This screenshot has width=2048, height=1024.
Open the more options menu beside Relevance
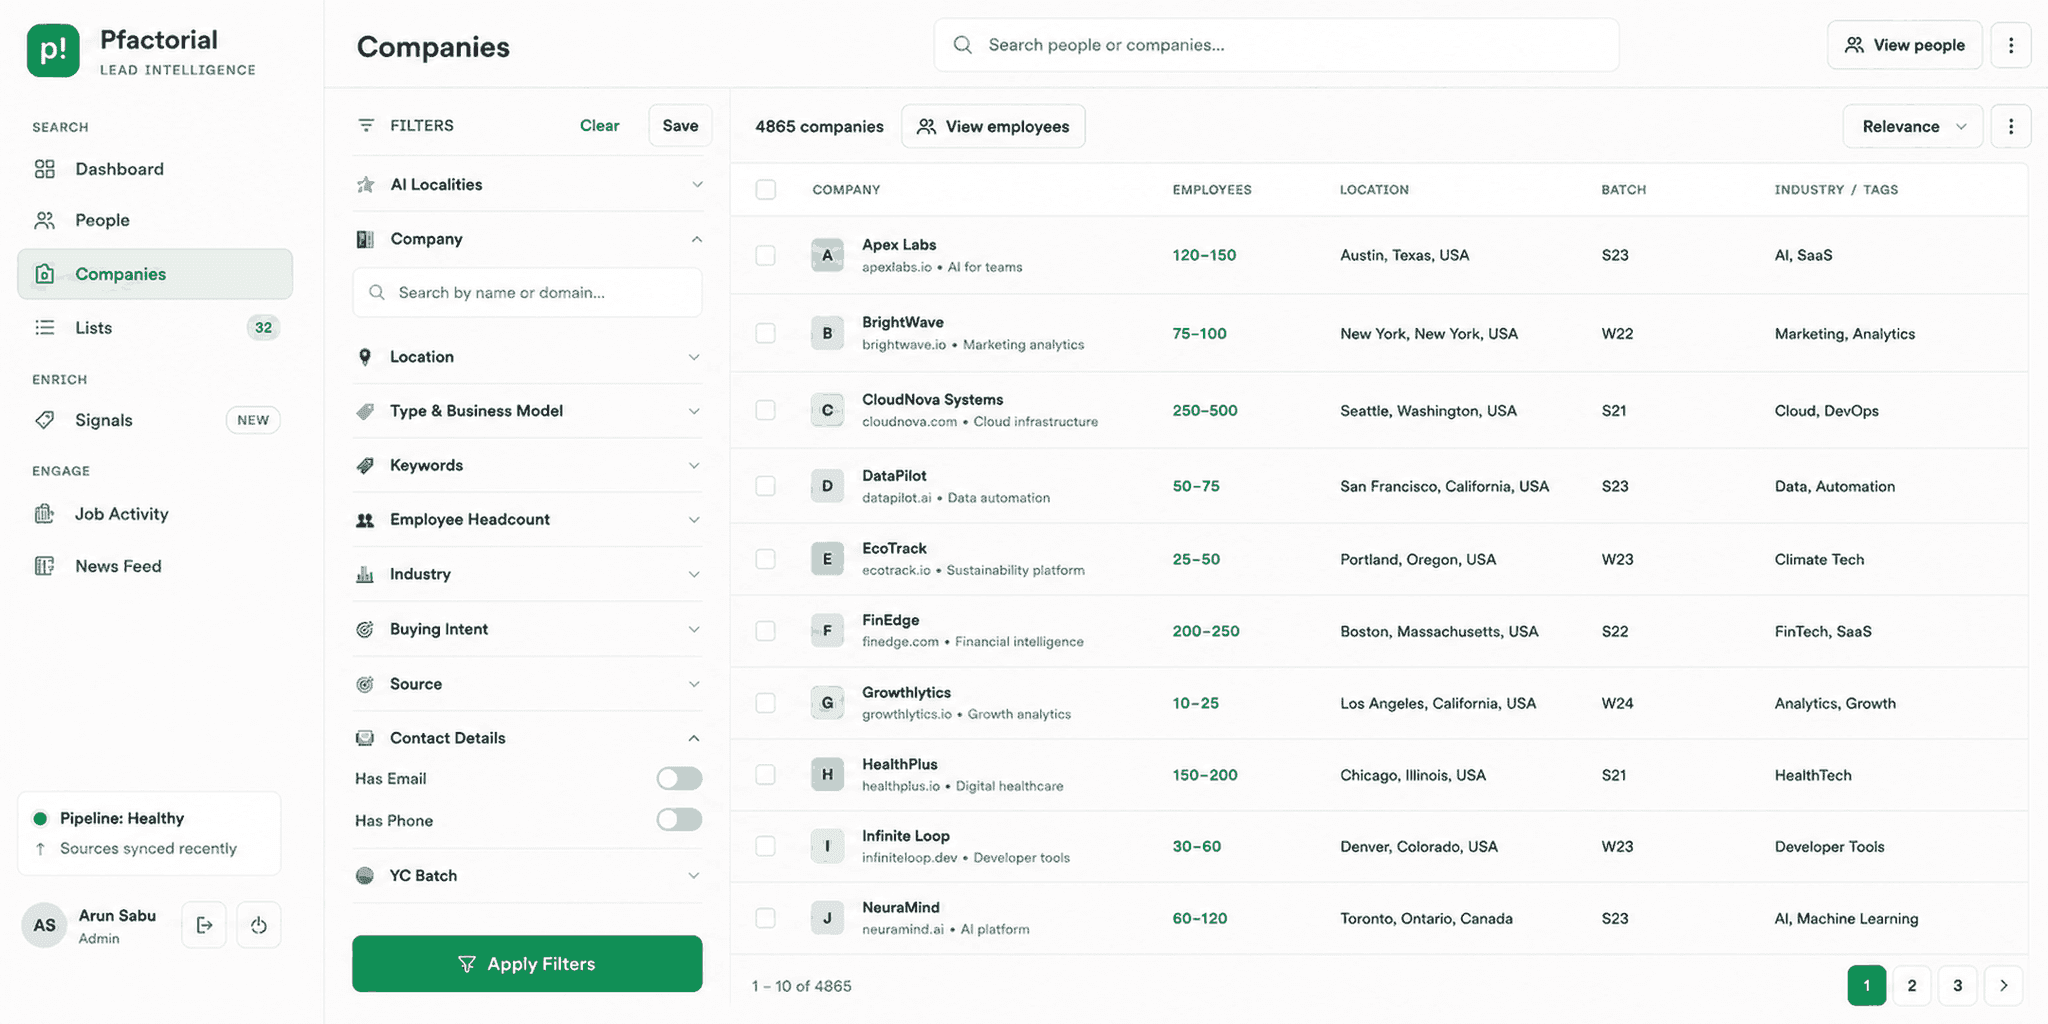2011,126
